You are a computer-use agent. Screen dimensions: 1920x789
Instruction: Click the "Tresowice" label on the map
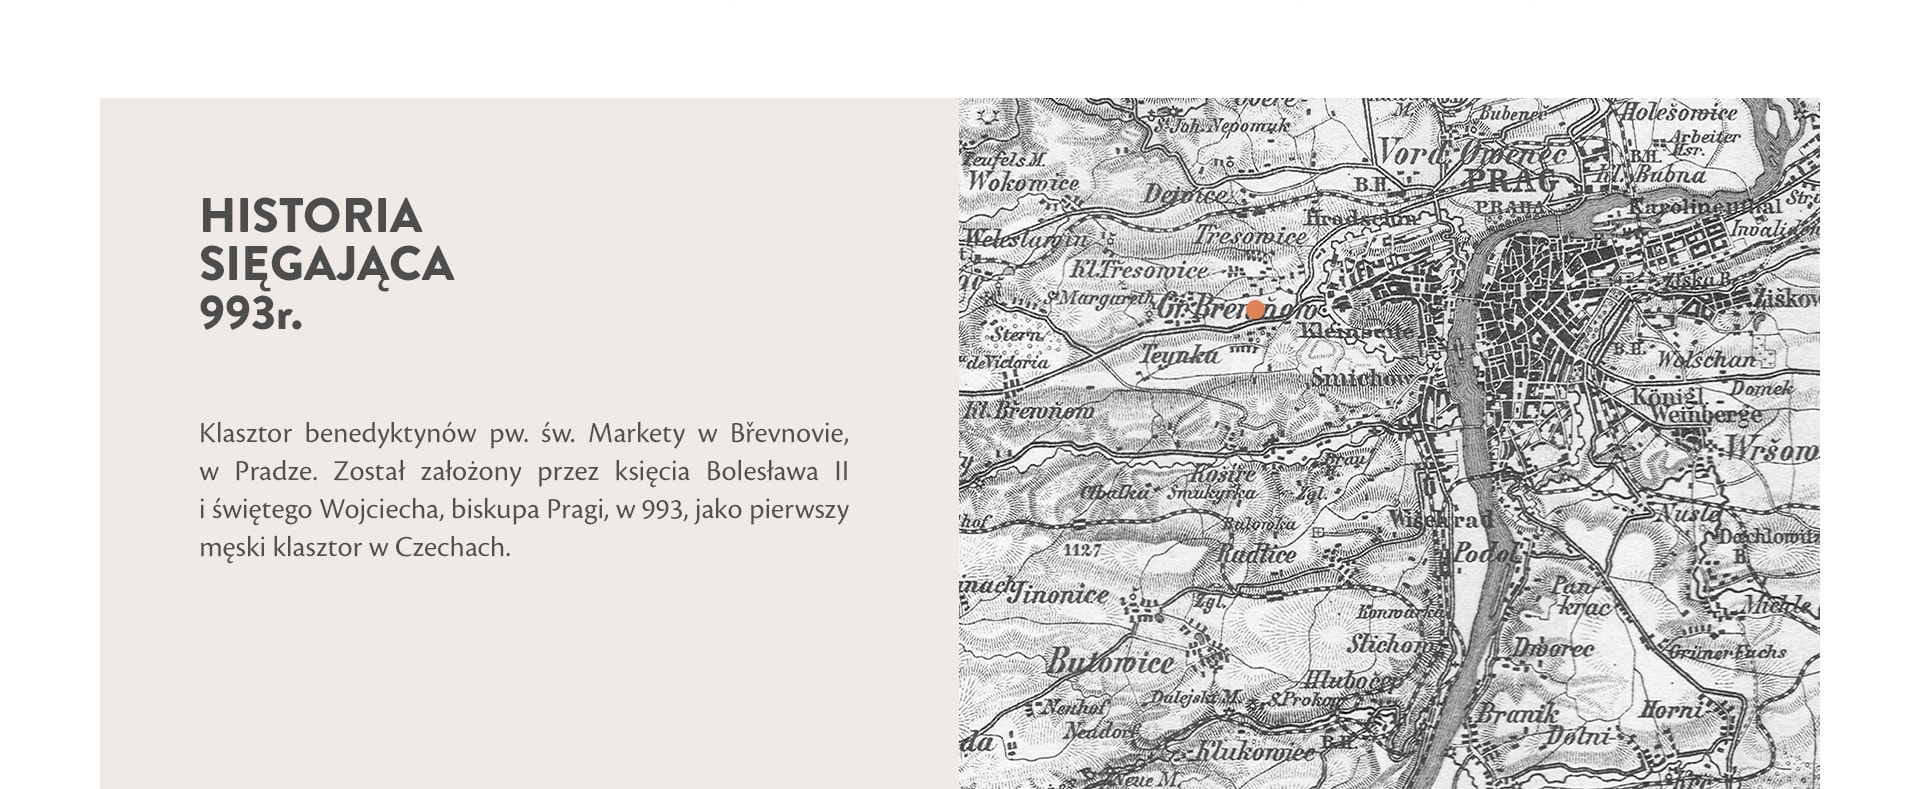[x=1250, y=236]
